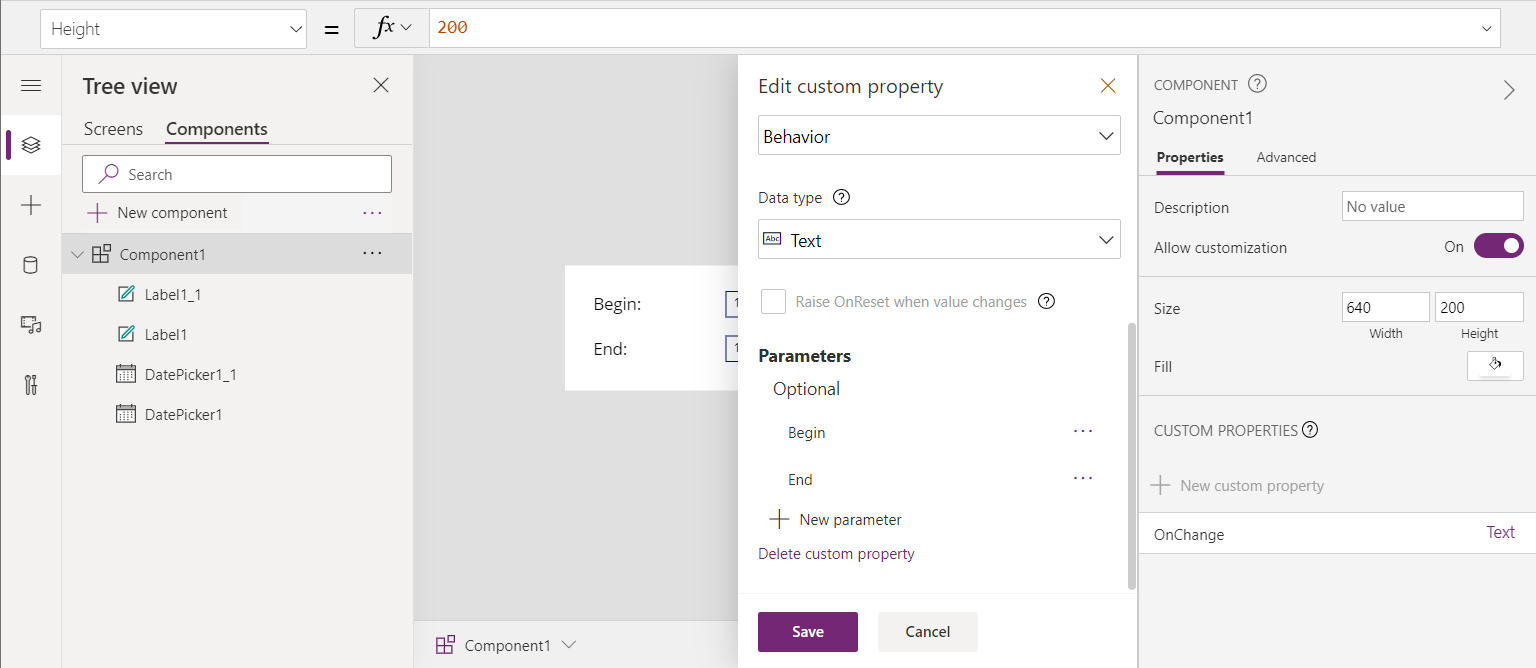This screenshot has width=1536, height=668.
Task: Toggle Allow customization switch off
Action: (x=1498, y=247)
